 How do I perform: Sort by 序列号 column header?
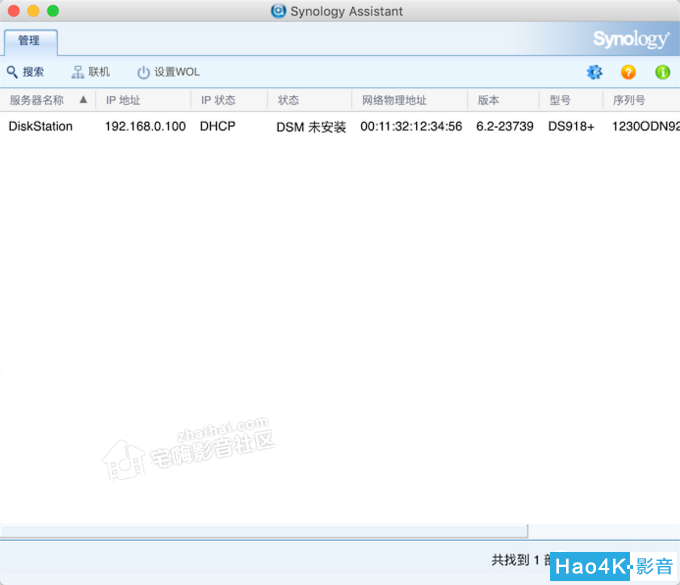[641, 100]
